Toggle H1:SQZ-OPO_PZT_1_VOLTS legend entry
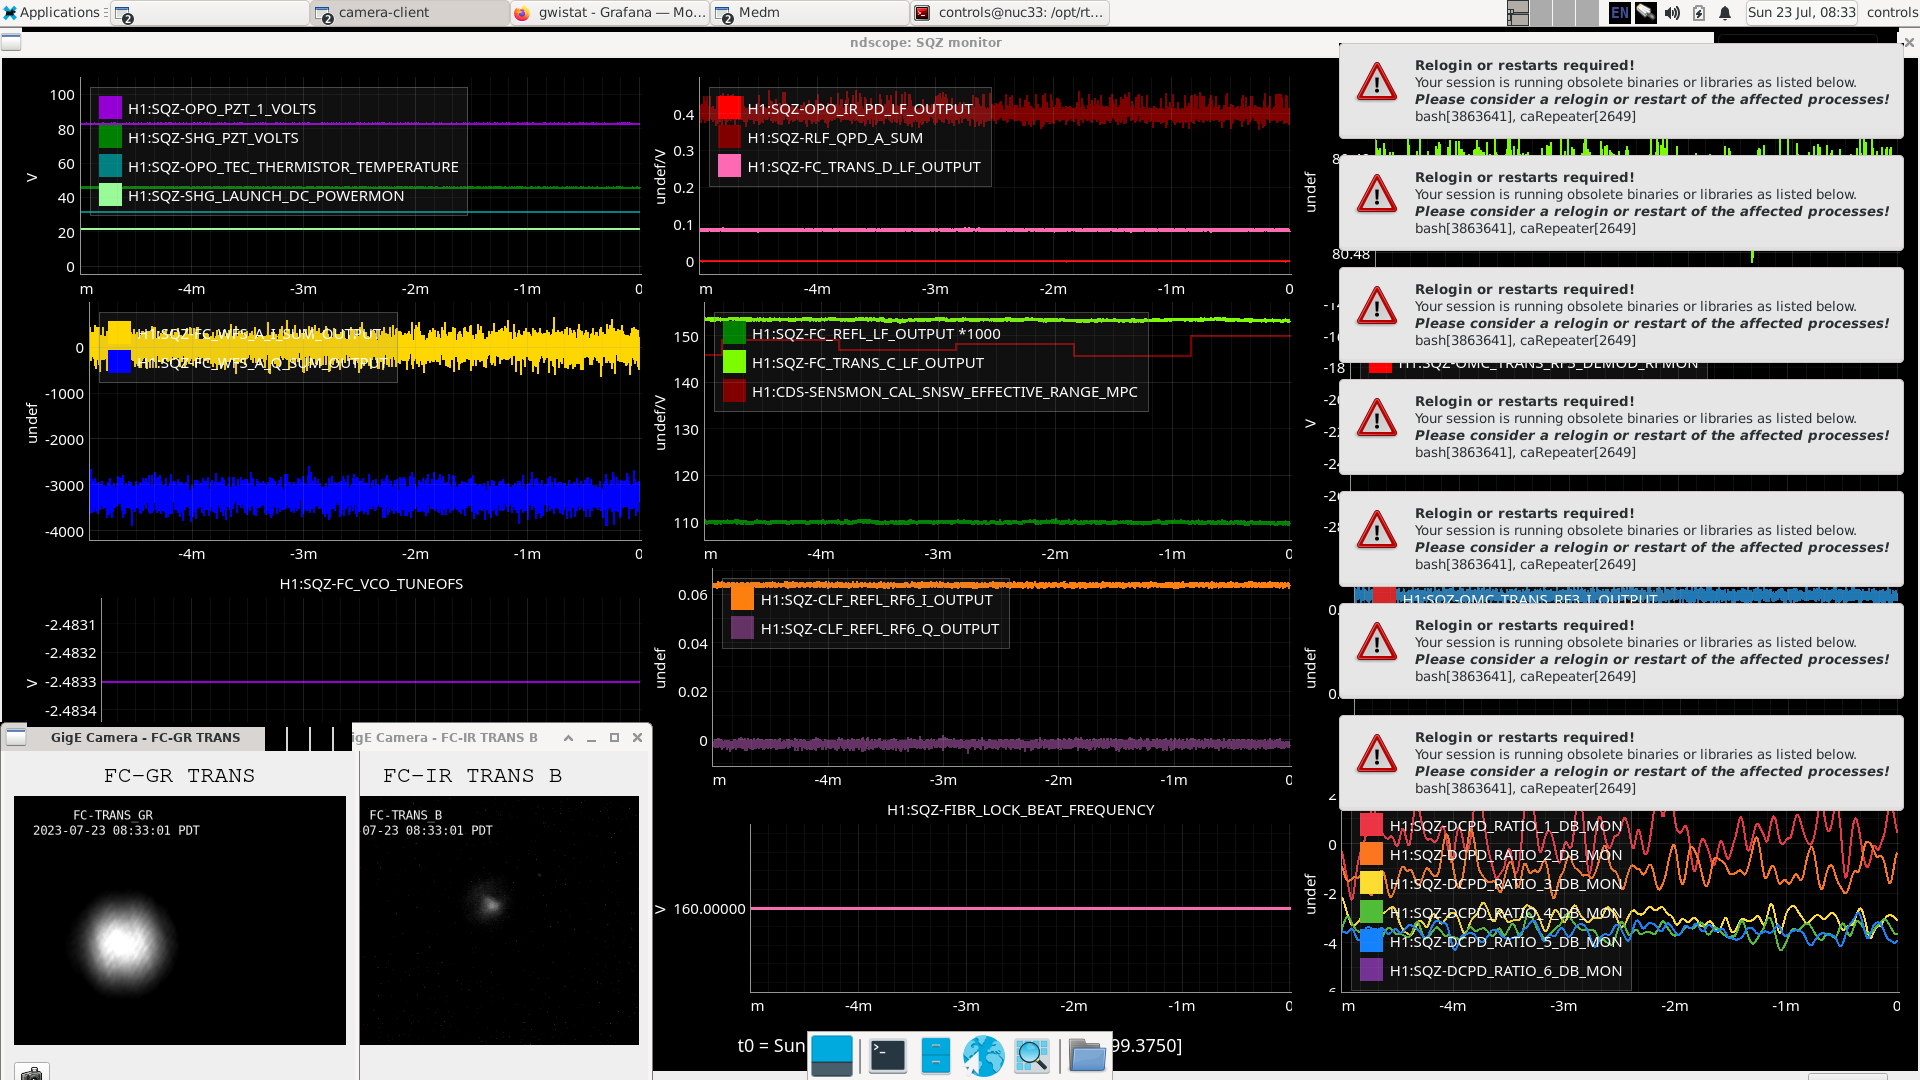The height and width of the screenshot is (1080, 1920). 222,109
